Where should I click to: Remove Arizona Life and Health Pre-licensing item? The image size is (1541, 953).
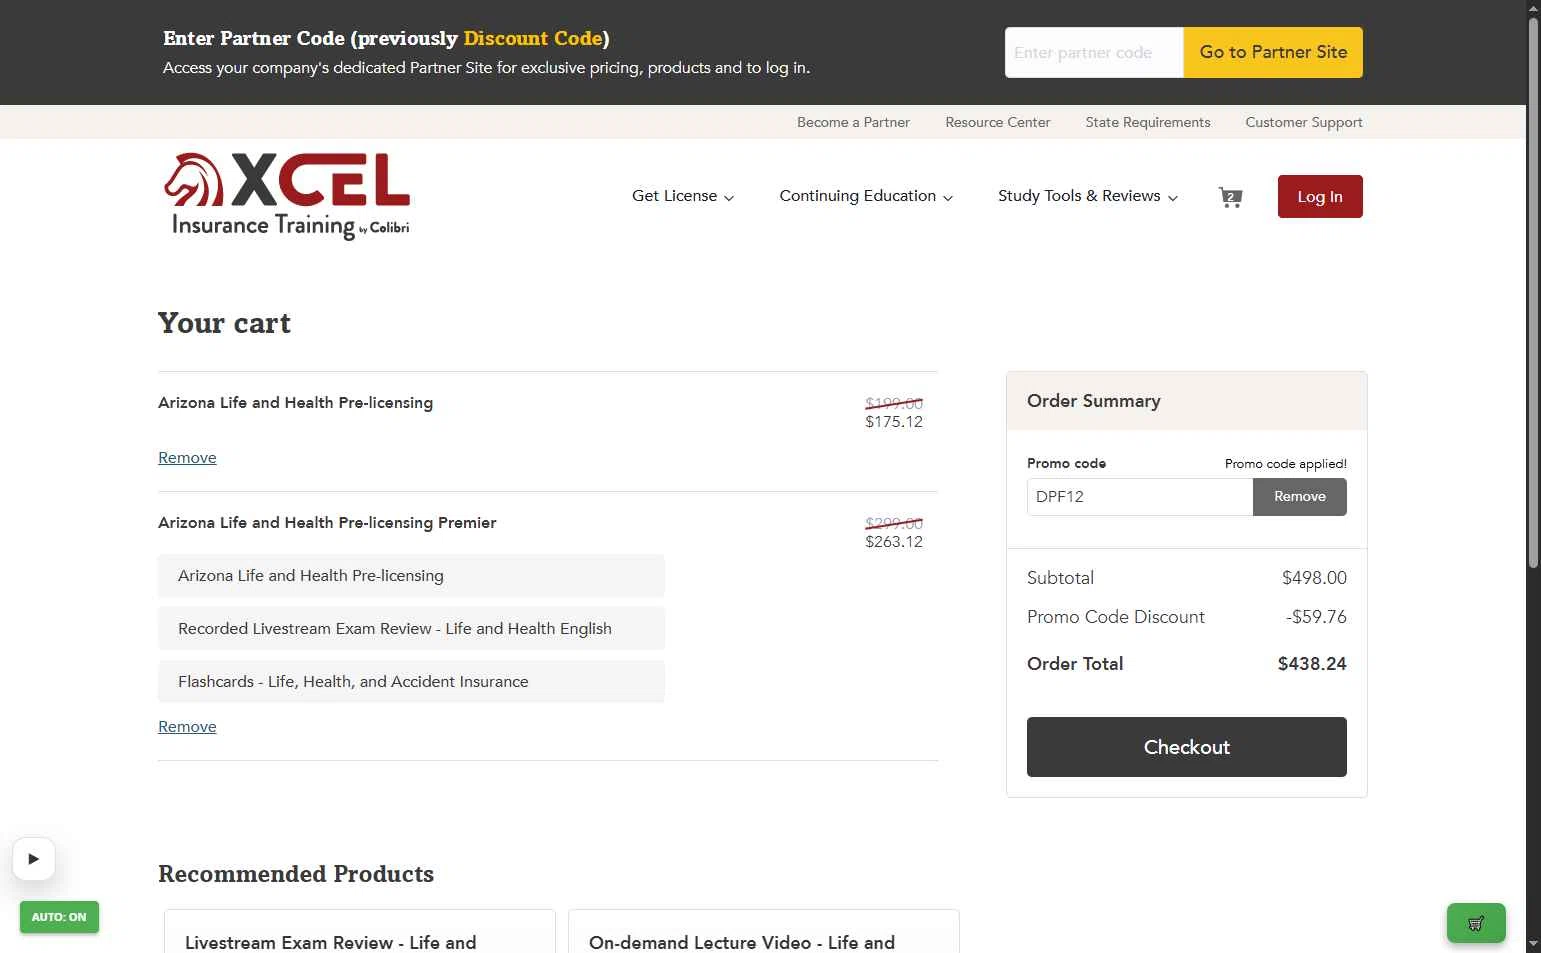tap(187, 458)
